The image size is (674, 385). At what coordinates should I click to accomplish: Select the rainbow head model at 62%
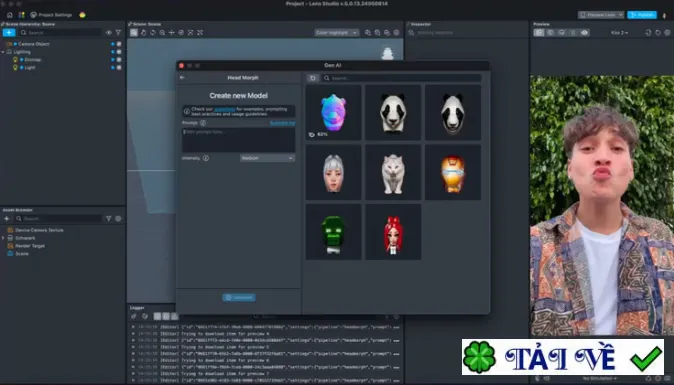333,112
